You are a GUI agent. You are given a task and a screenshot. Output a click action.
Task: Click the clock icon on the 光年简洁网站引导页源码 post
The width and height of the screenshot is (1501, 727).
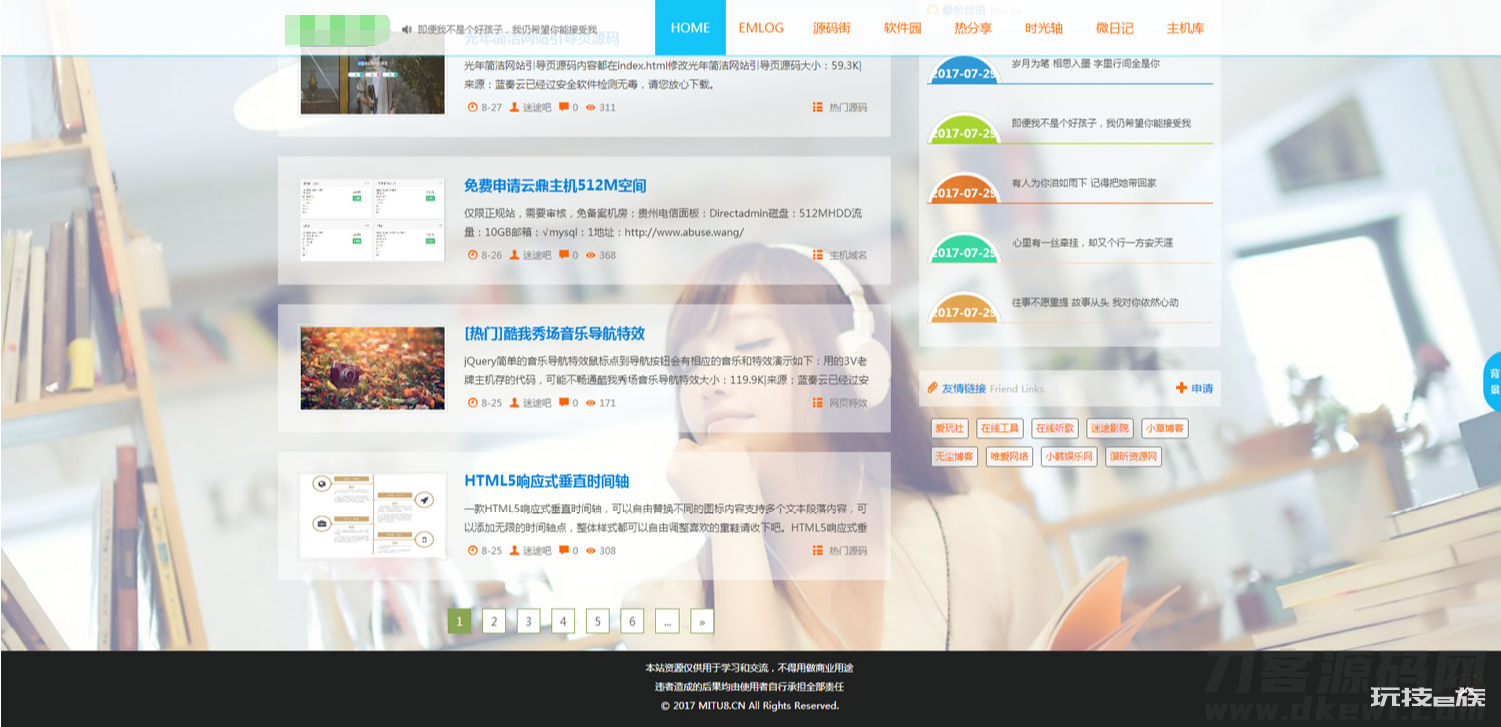point(473,107)
